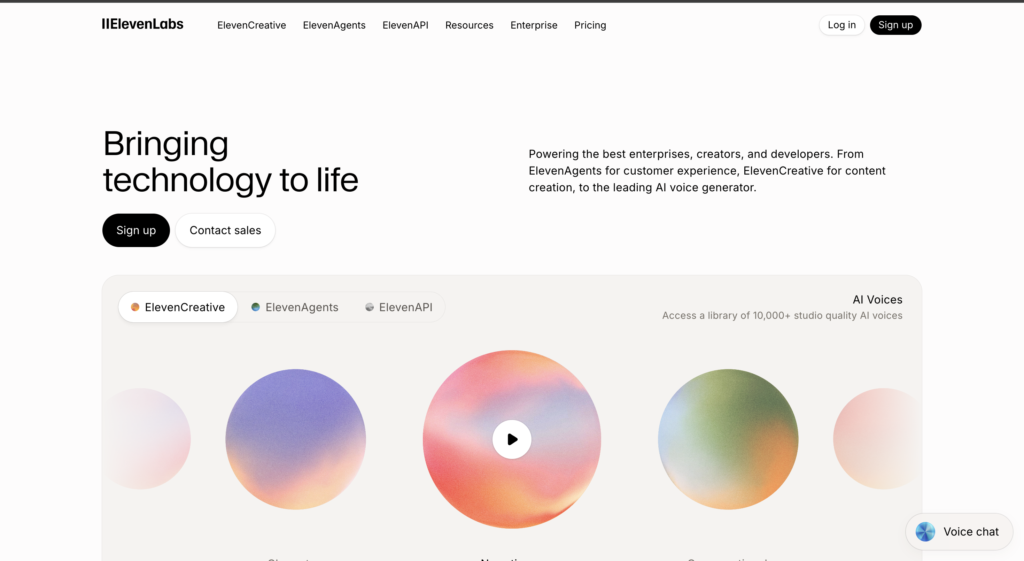Switch to the ElevenAPI tab

click(399, 308)
